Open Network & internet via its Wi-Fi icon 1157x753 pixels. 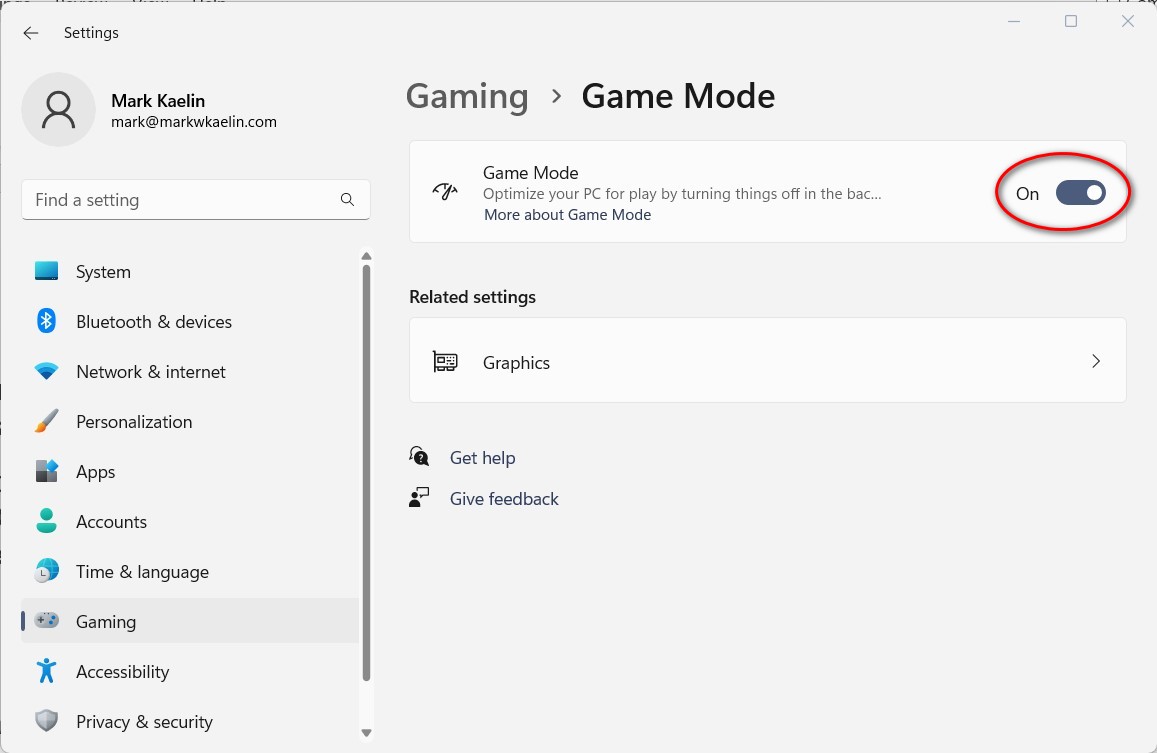pyautogui.click(x=46, y=371)
